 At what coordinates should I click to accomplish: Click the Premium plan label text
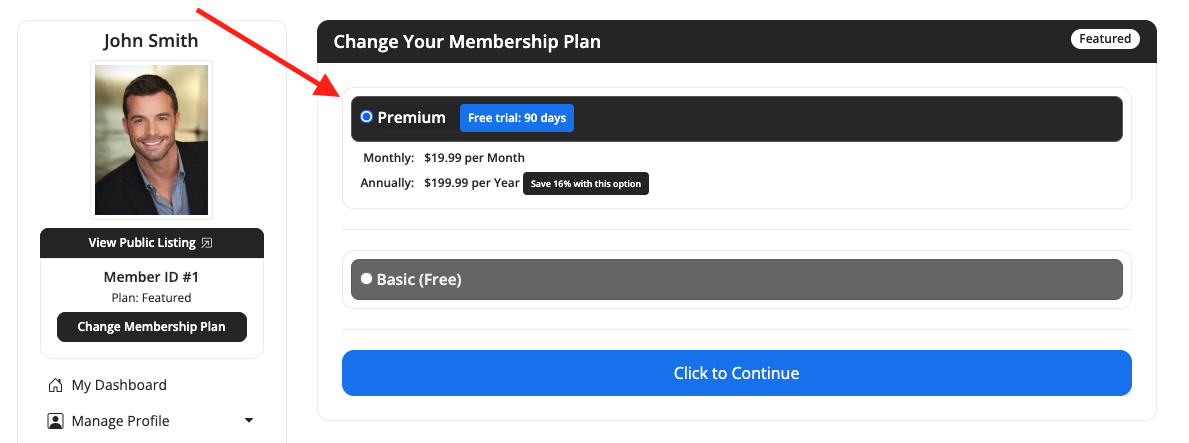click(x=412, y=118)
